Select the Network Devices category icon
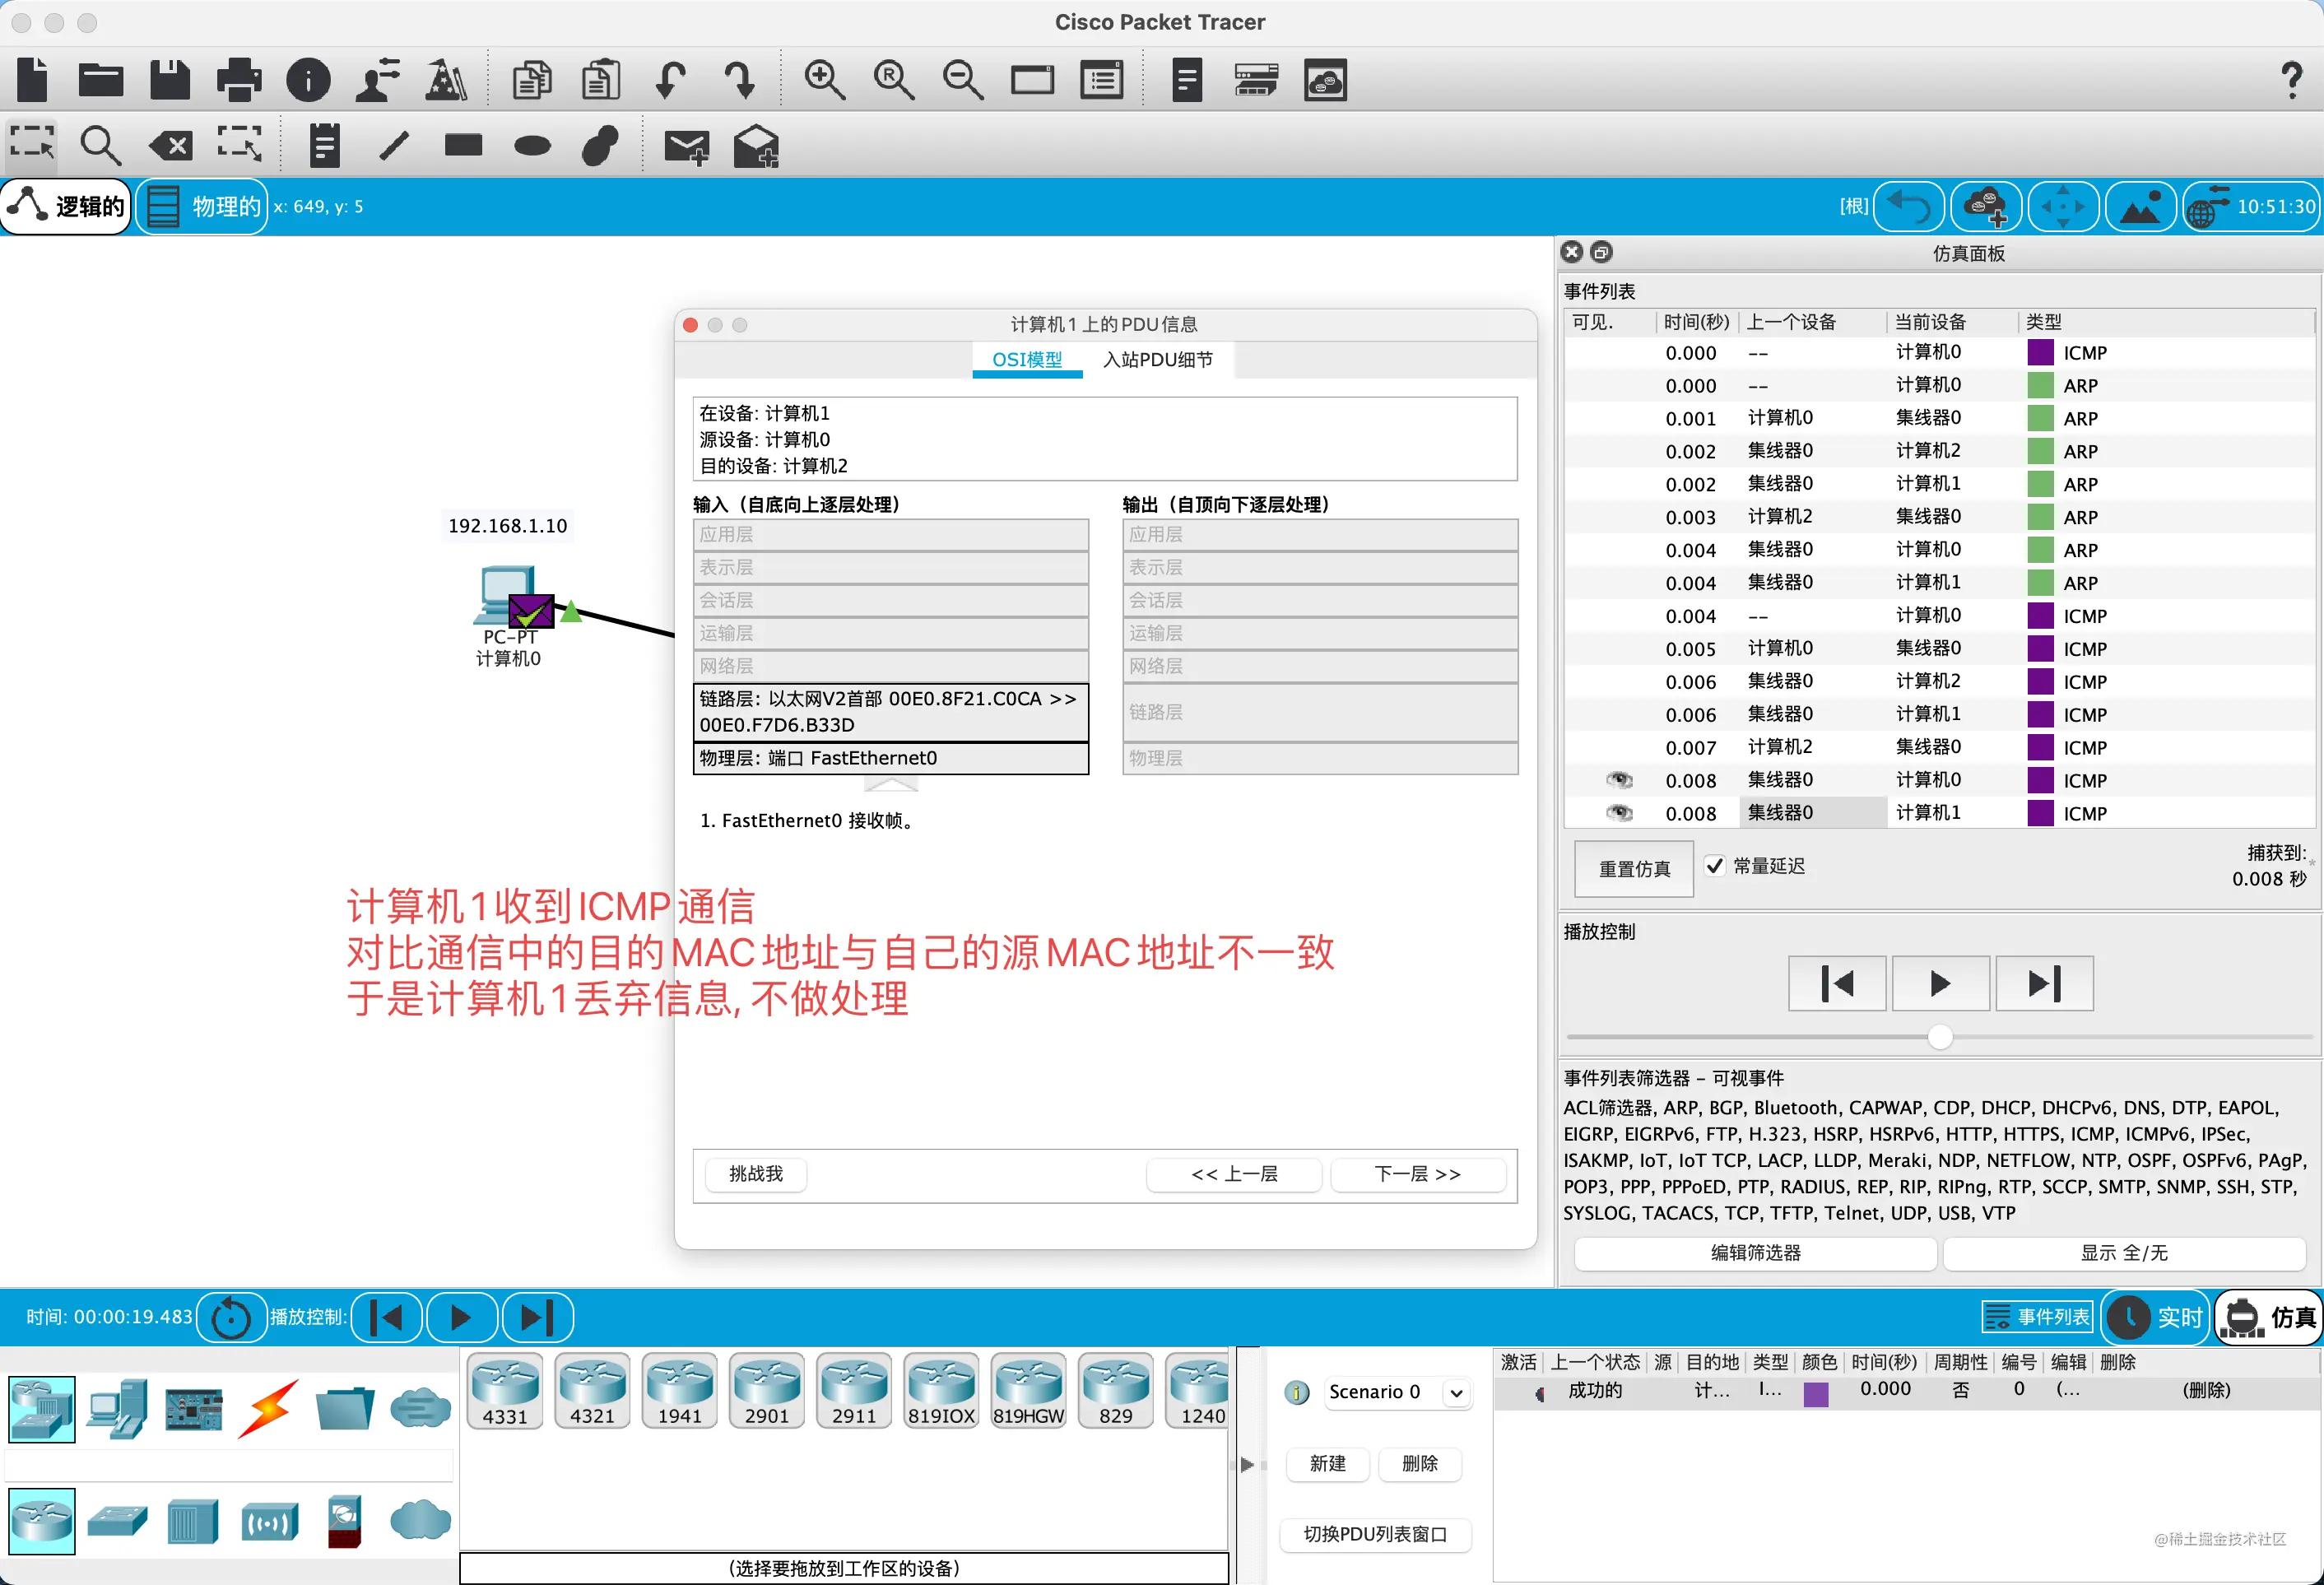 coord(42,1408)
